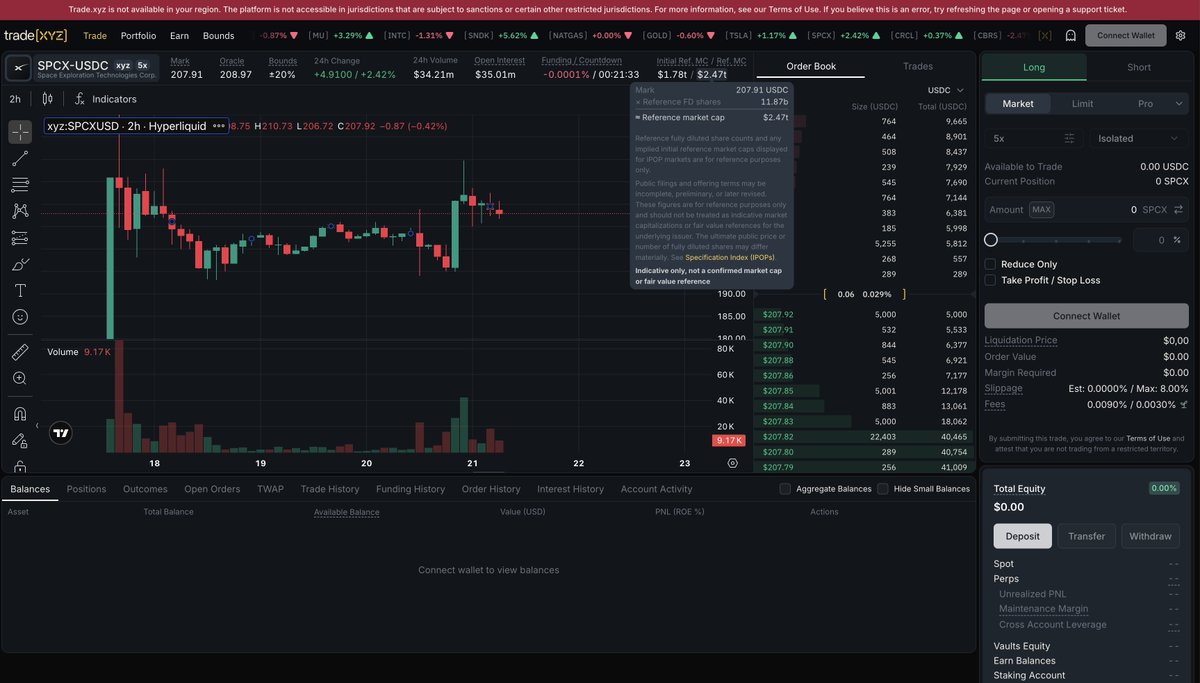Select the ruler measure tool
The width and height of the screenshot is (1200, 683).
pos(20,352)
